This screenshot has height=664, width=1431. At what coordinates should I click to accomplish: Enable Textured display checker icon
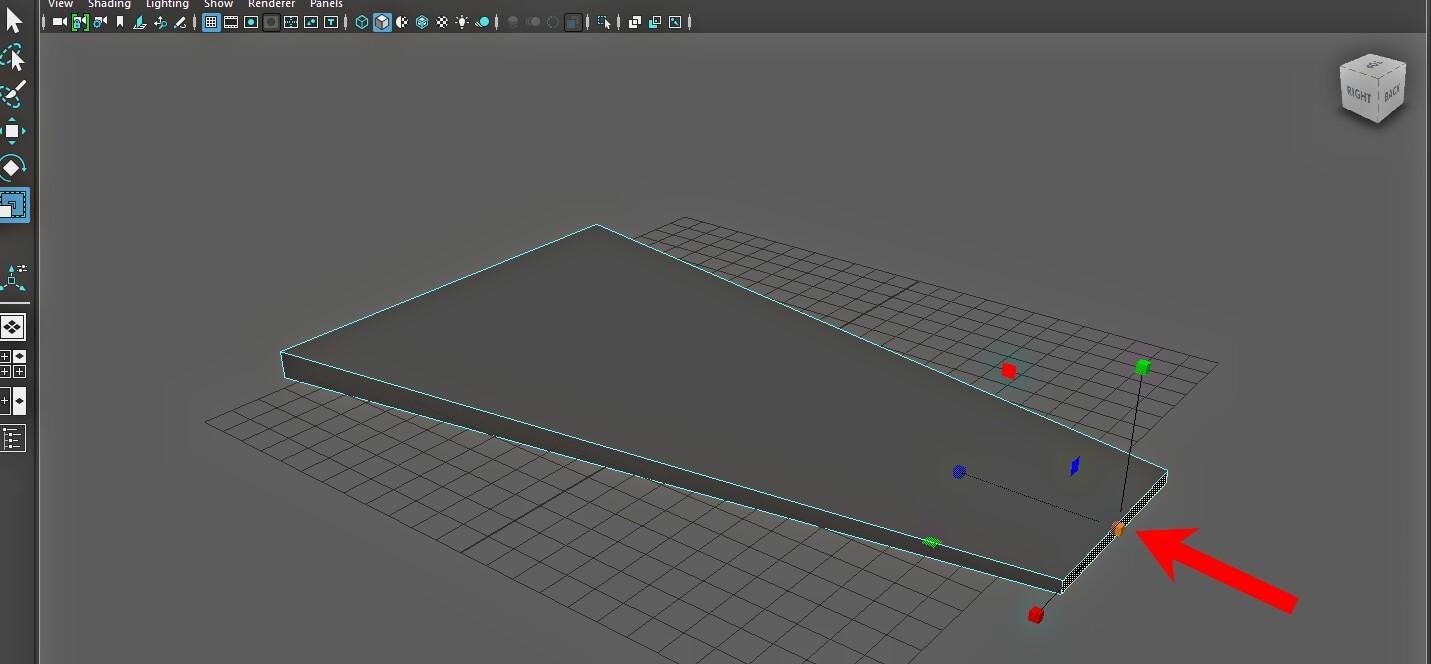442,22
